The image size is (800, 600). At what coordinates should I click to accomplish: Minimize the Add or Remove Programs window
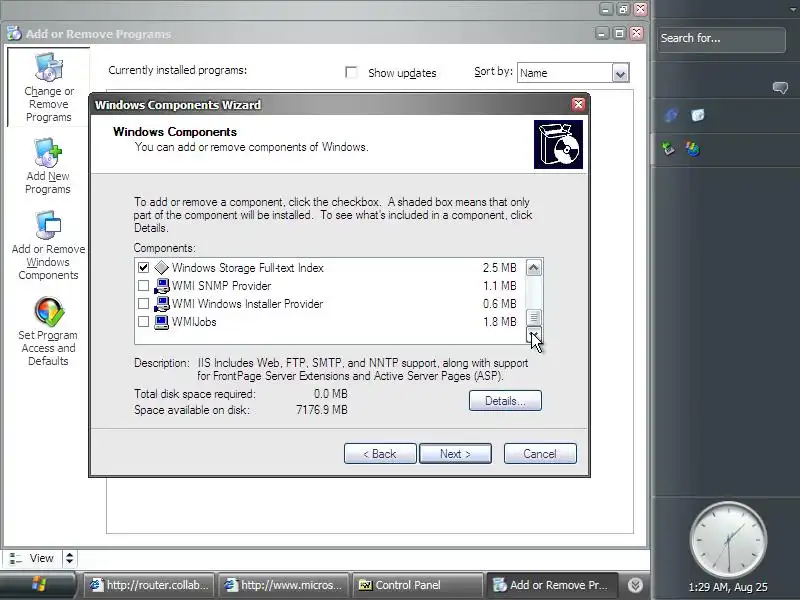[603, 34]
